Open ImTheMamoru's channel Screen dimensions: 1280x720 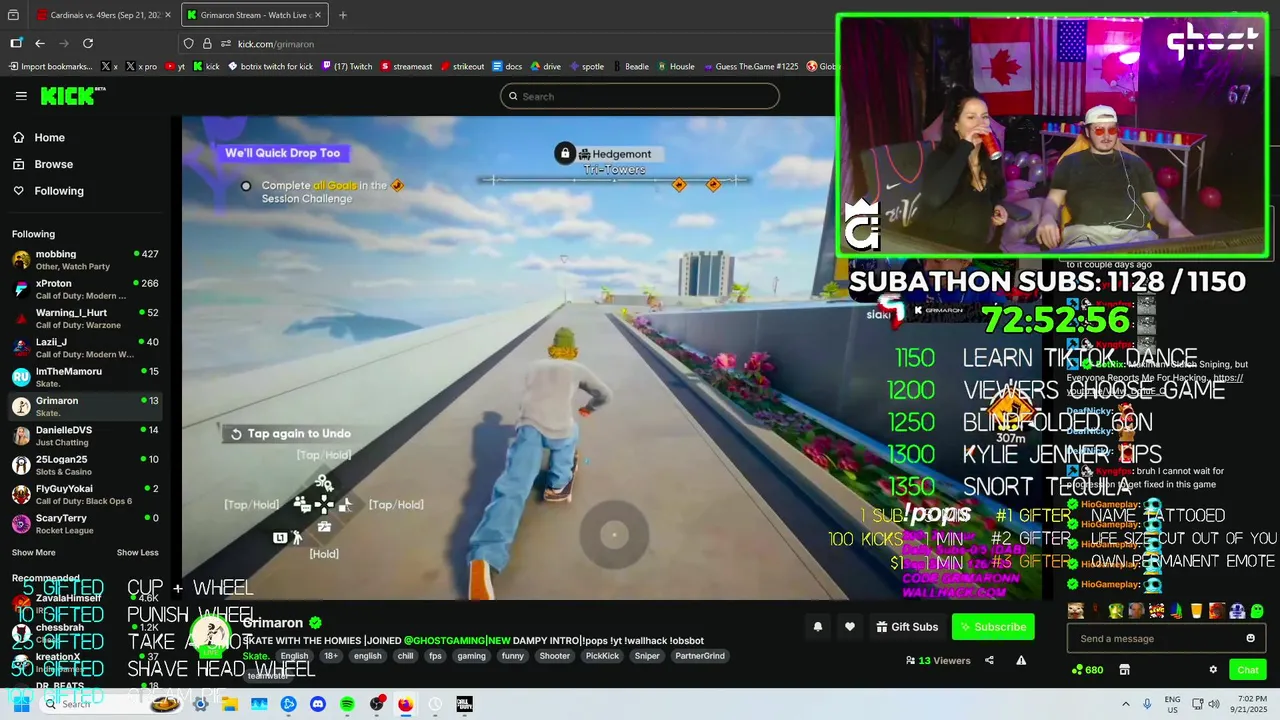click(x=86, y=377)
